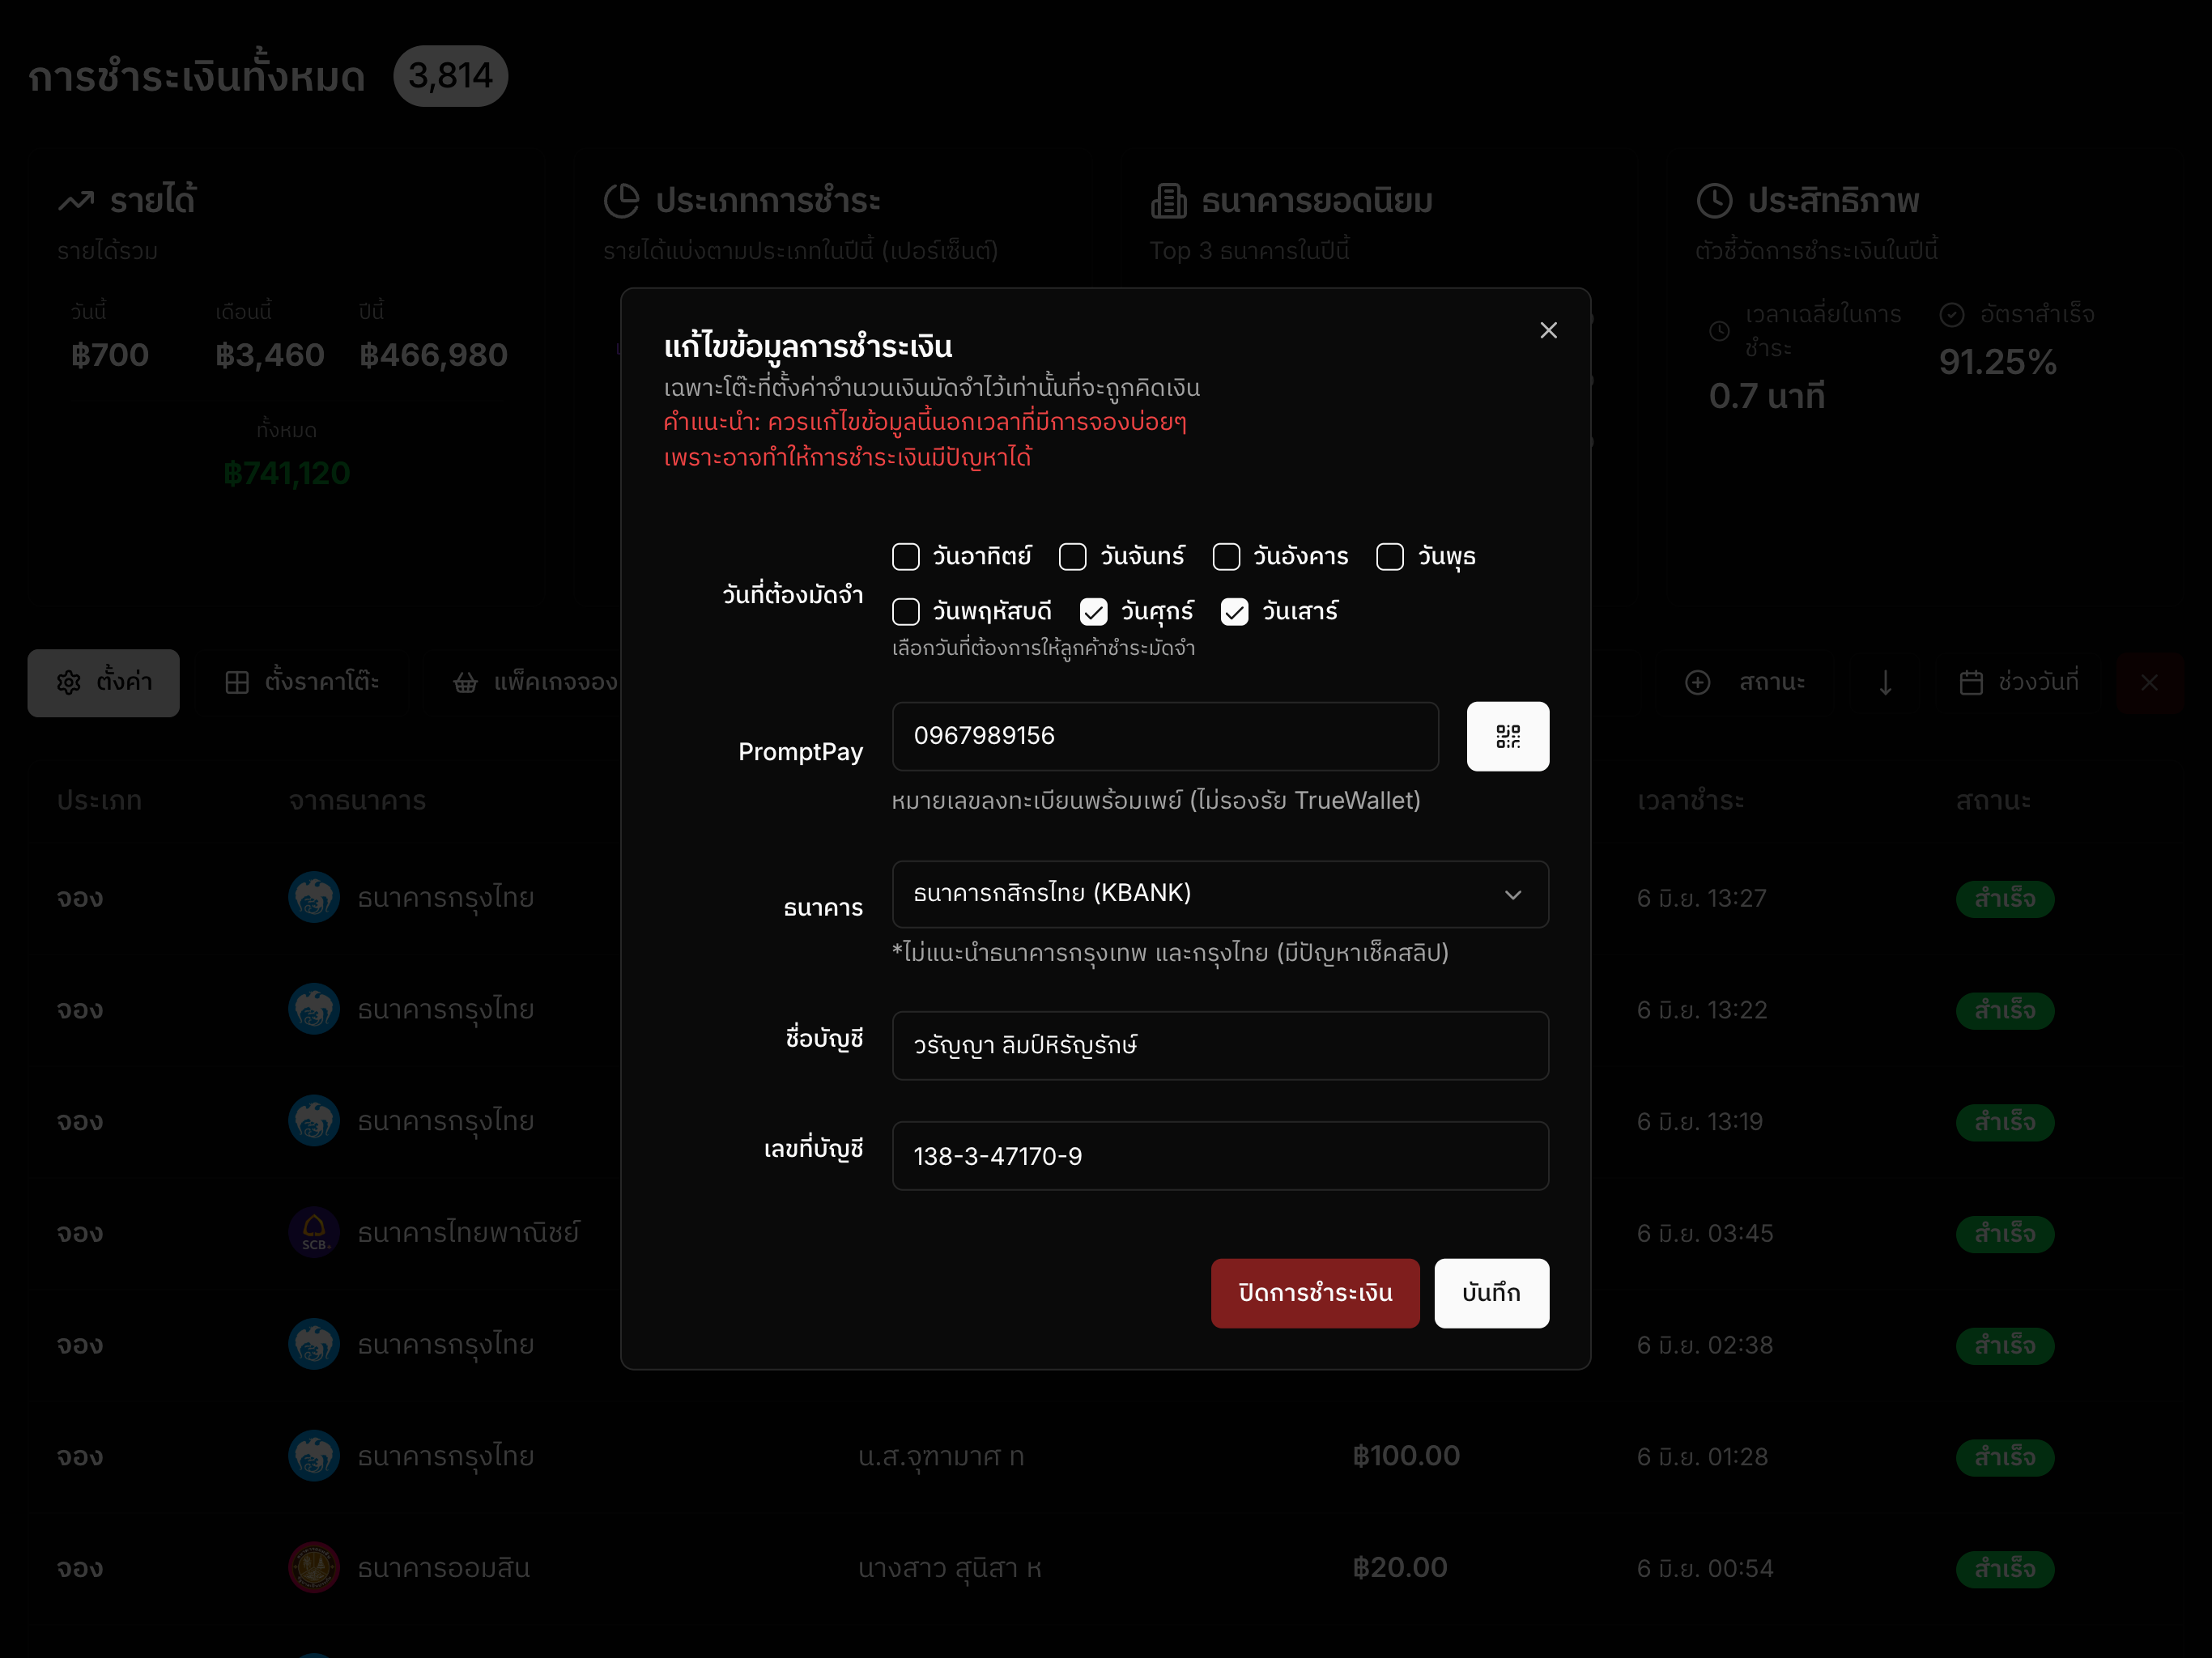This screenshot has height=1658, width=2212.
Task: Click Krungthai bank logo in 13:22 row
Action: tap(314, 1009)
